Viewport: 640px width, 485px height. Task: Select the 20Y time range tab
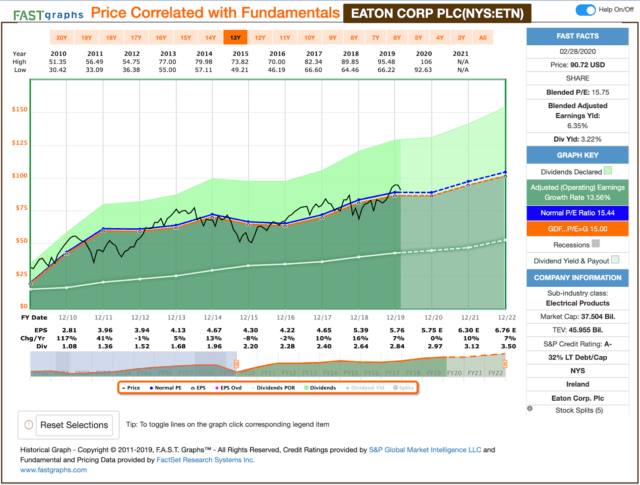[62, 38]
